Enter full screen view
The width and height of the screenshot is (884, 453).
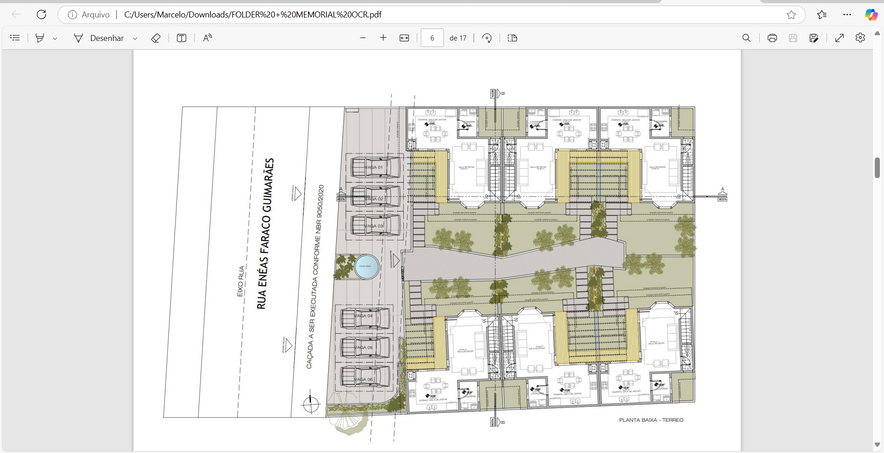[839, 38]
